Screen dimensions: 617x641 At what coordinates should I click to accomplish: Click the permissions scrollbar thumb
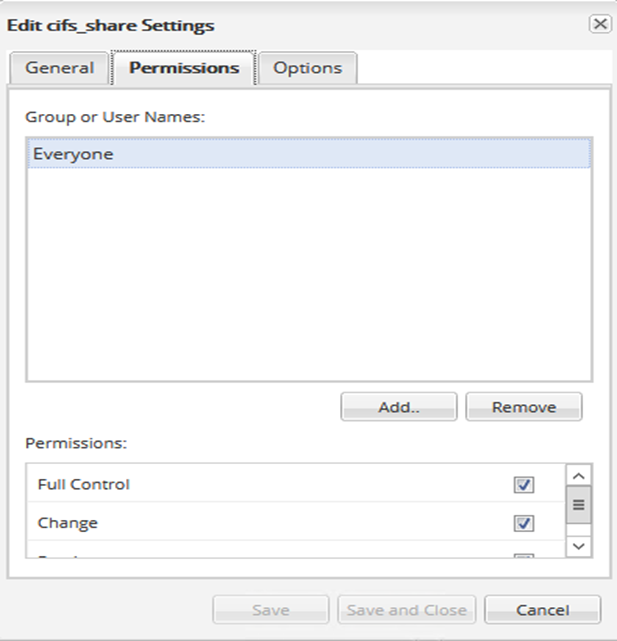click(x=578, y=505)
